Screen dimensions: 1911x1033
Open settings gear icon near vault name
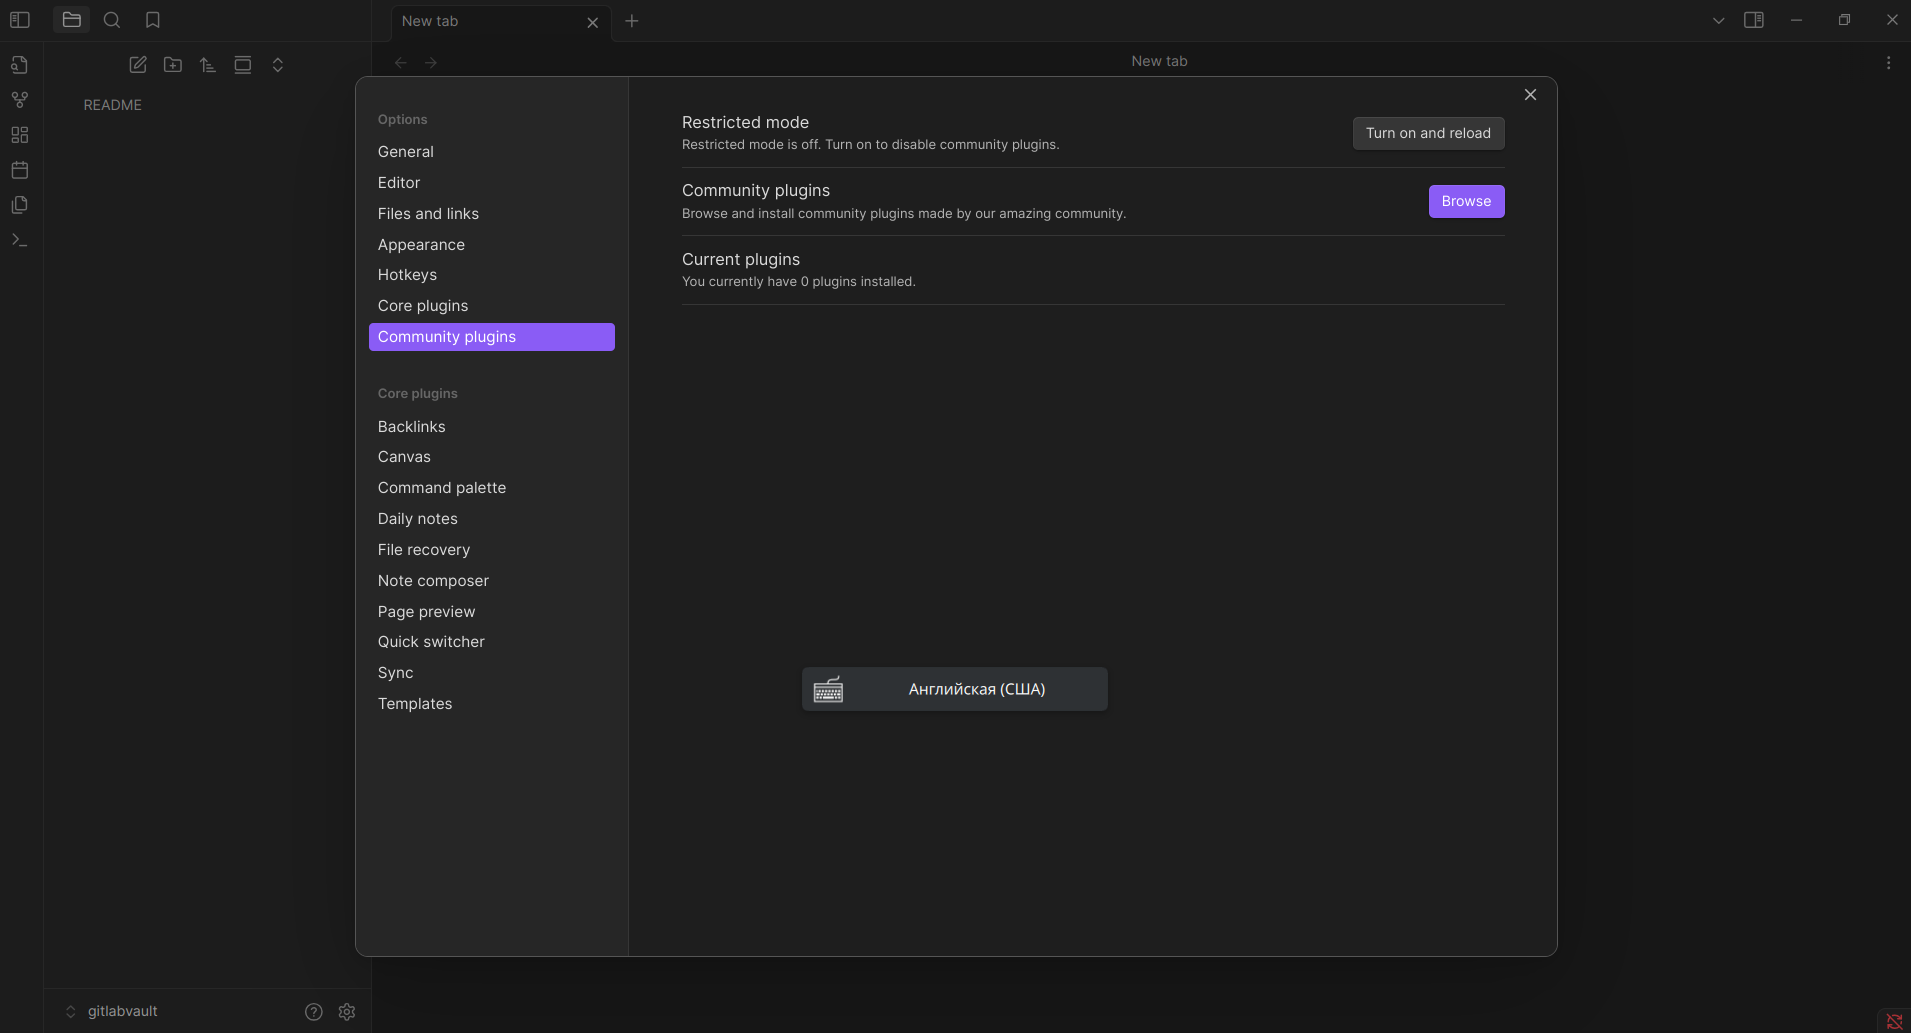(347, 1012)
